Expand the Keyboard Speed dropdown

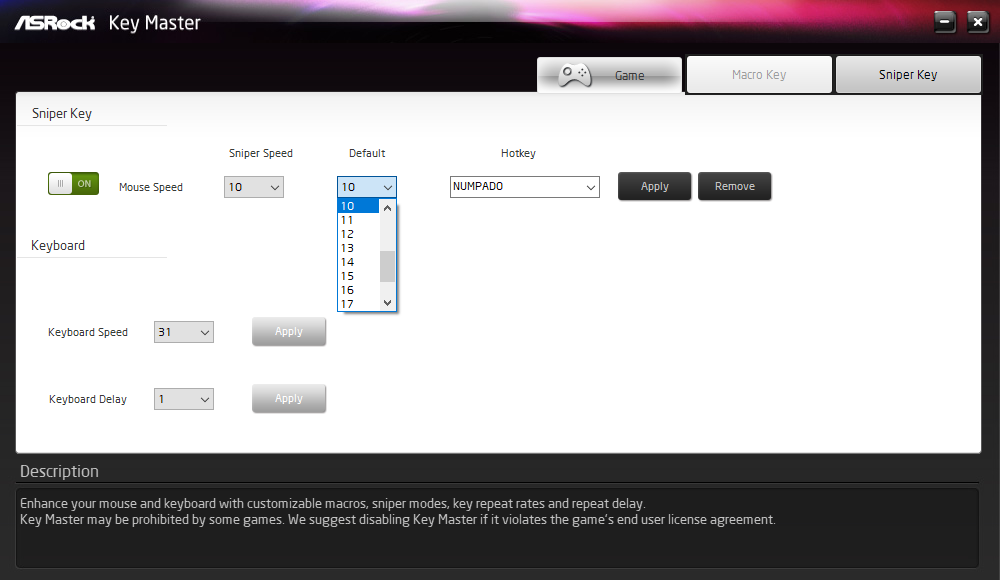click(184, 332)
